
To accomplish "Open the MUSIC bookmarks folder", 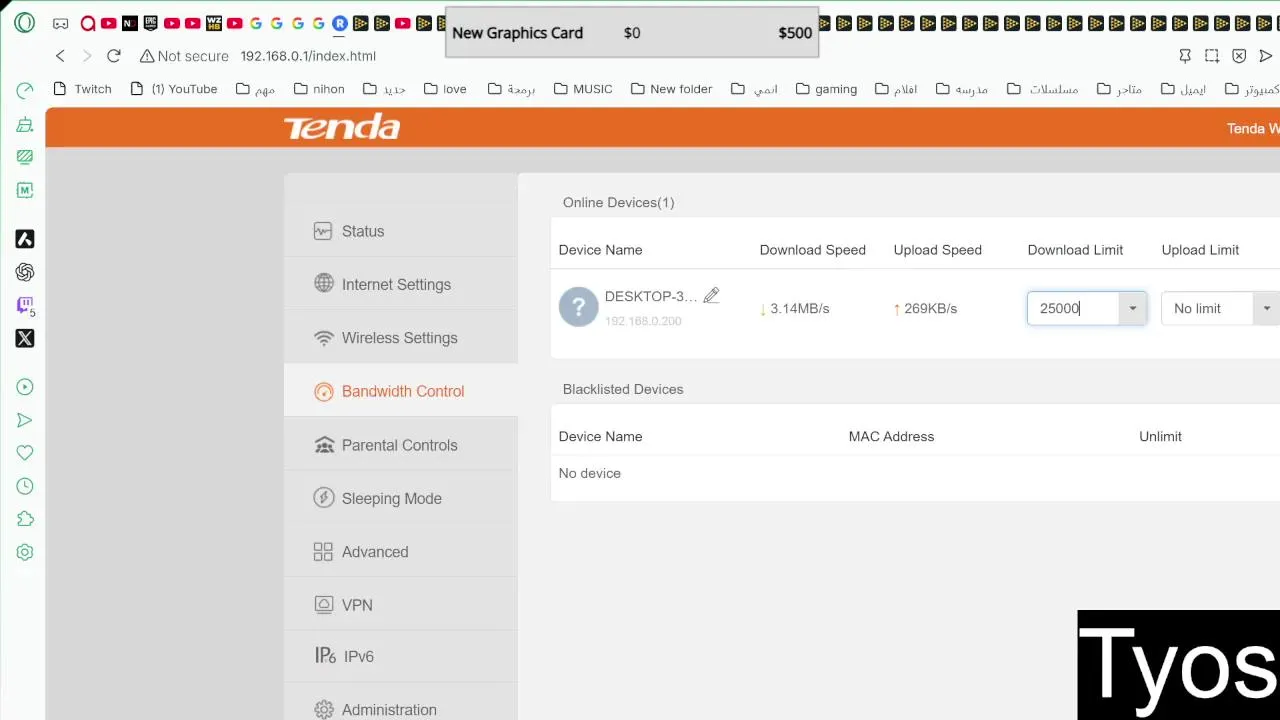I will click(x=583, y=89).
